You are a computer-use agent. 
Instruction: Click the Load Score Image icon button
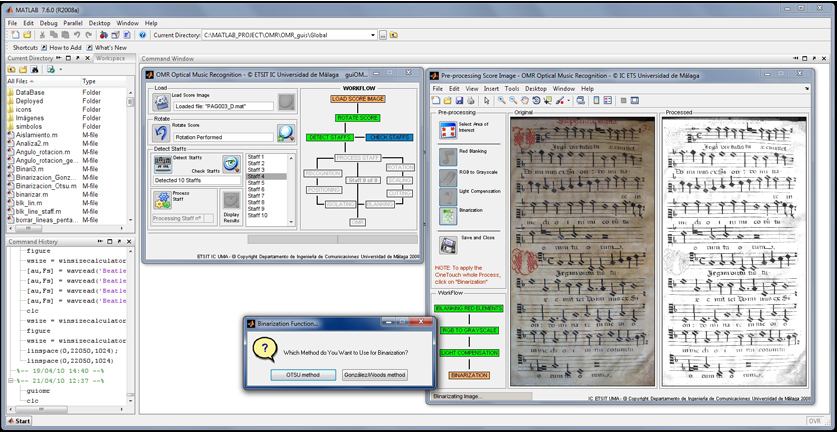tap(161, 102)
